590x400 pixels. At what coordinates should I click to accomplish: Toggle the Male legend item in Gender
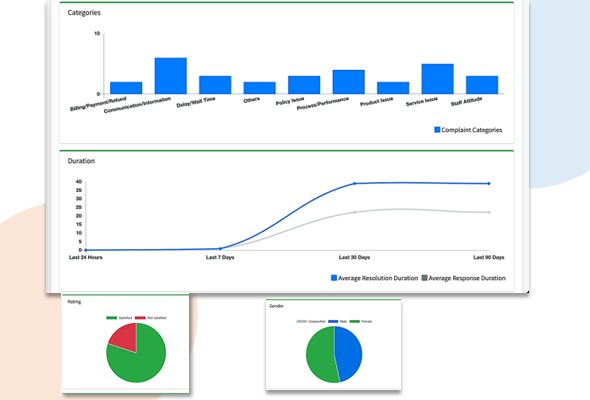click(x=338, y=321)
